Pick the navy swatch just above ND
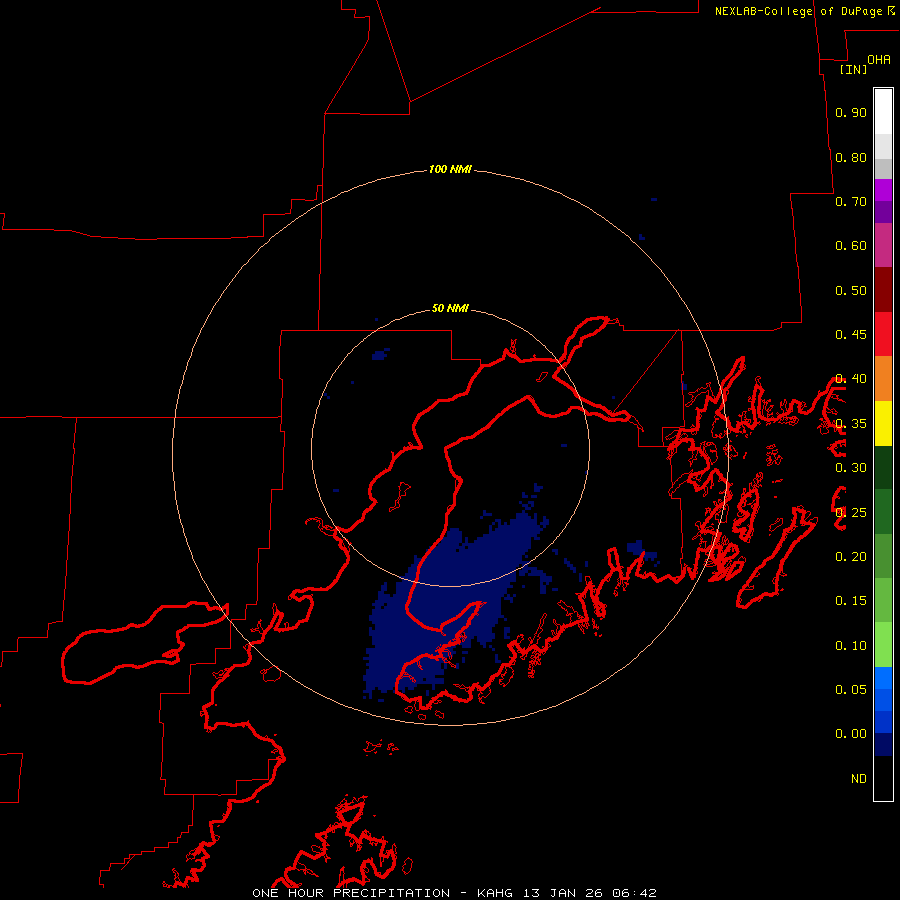 pyautogui.click(x=883, y=744)
